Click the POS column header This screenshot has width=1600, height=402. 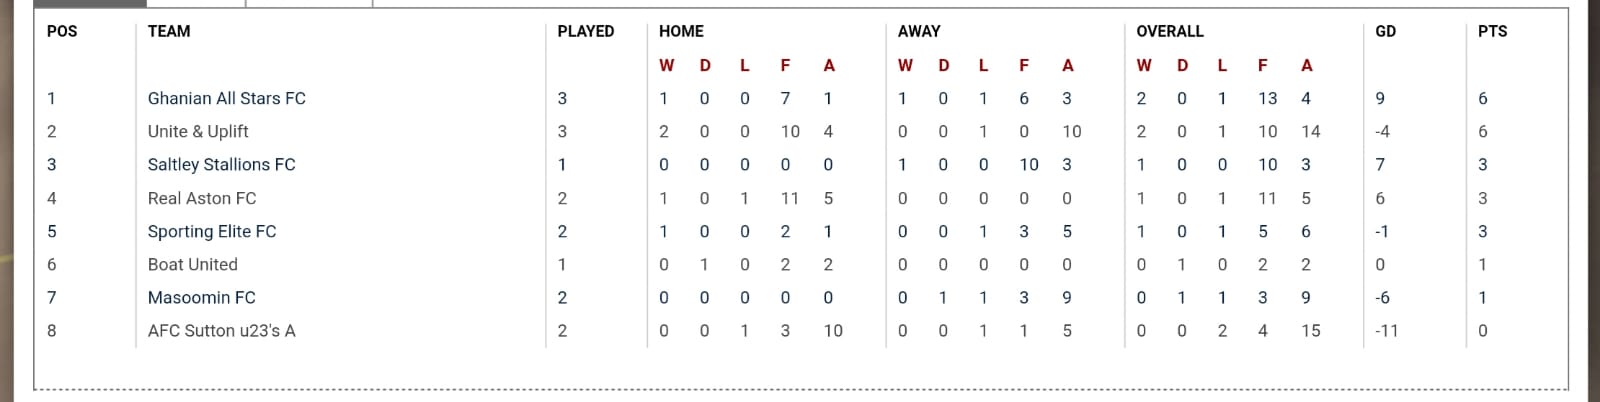tap(62, 31)
